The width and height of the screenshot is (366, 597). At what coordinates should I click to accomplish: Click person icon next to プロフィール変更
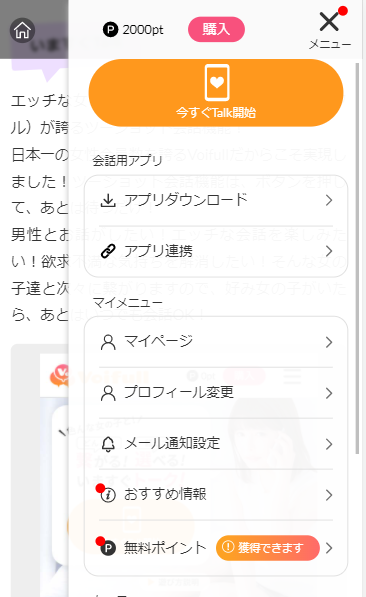(x=108, y=393)
